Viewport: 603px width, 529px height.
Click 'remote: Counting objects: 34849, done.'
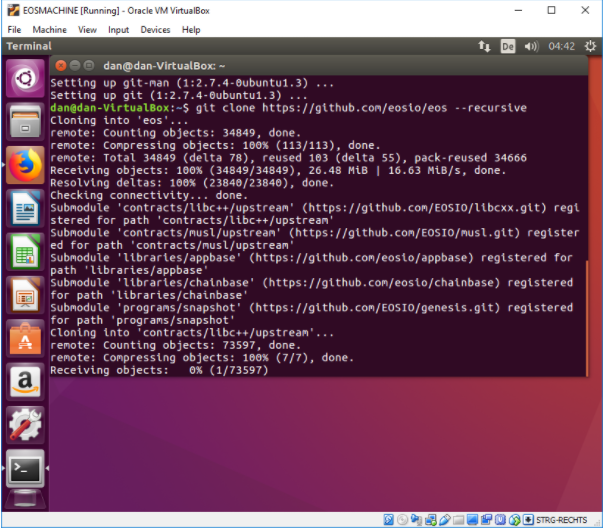click(x=175, y=133)
